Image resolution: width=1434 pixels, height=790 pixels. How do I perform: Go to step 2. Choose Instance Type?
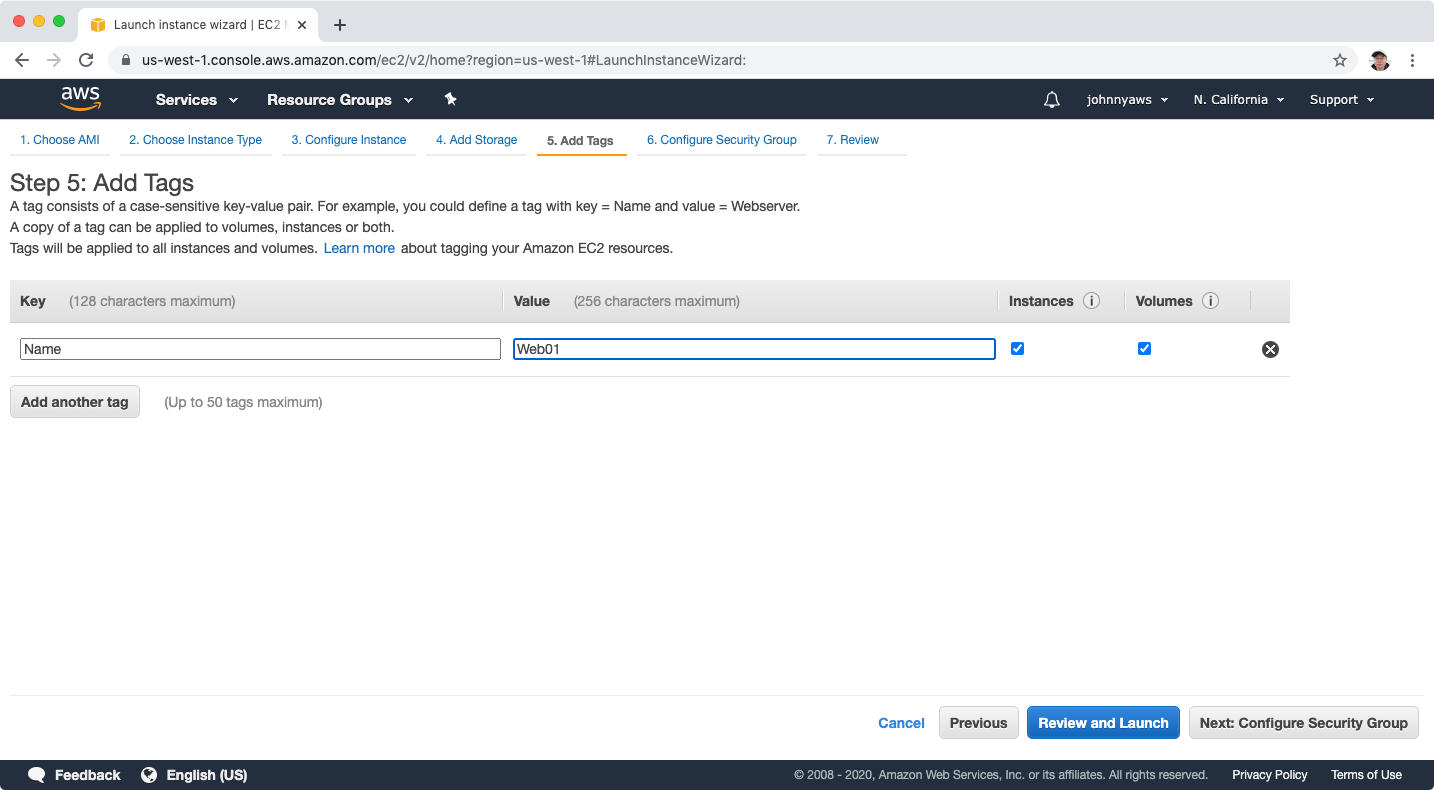tap(195, 140)
